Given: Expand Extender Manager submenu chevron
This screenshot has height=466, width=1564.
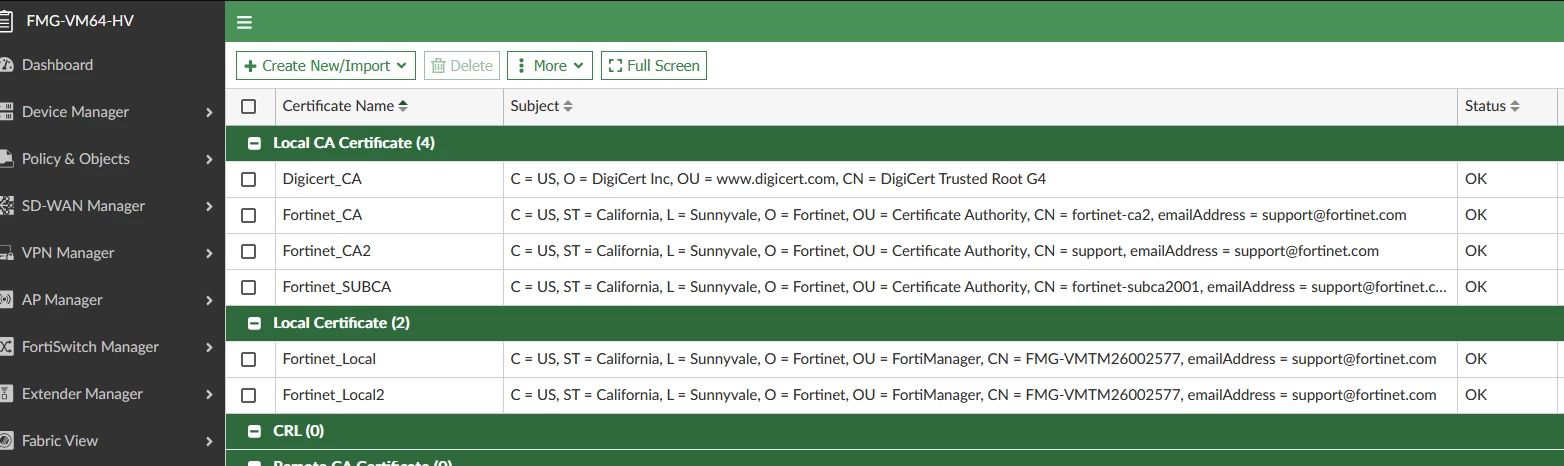Looking at the screenshot, I should coord(209,394).
